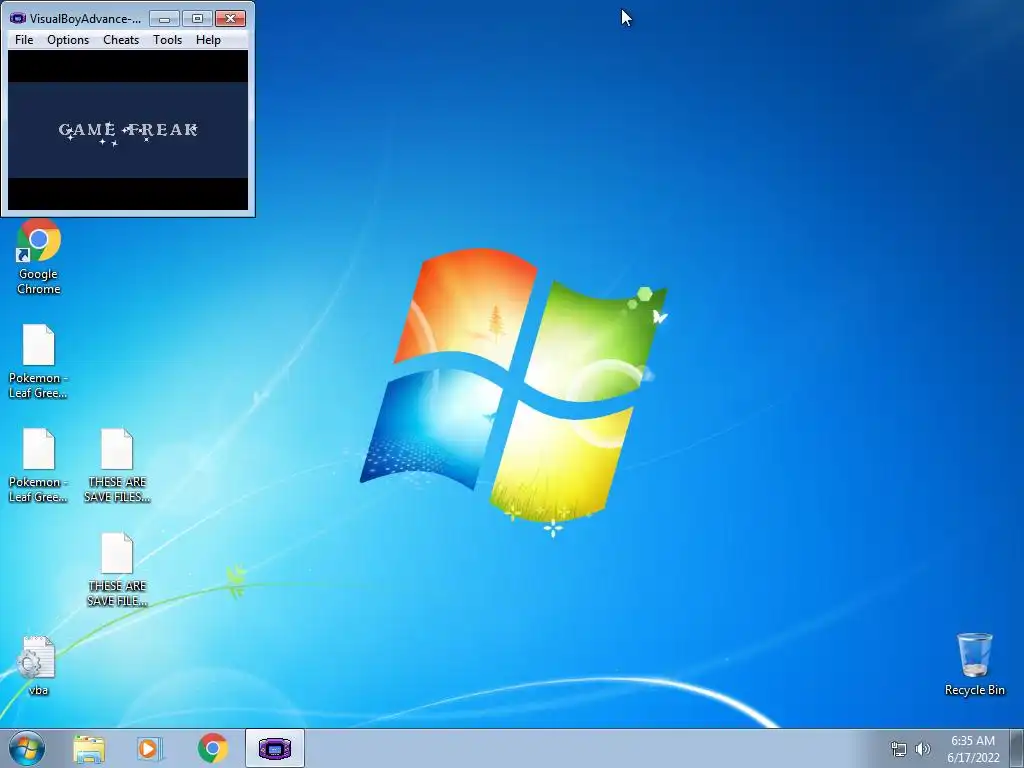Select the first Pokemon - Leaf Gree... file icon
The image size is (1024, 768).
39,361
